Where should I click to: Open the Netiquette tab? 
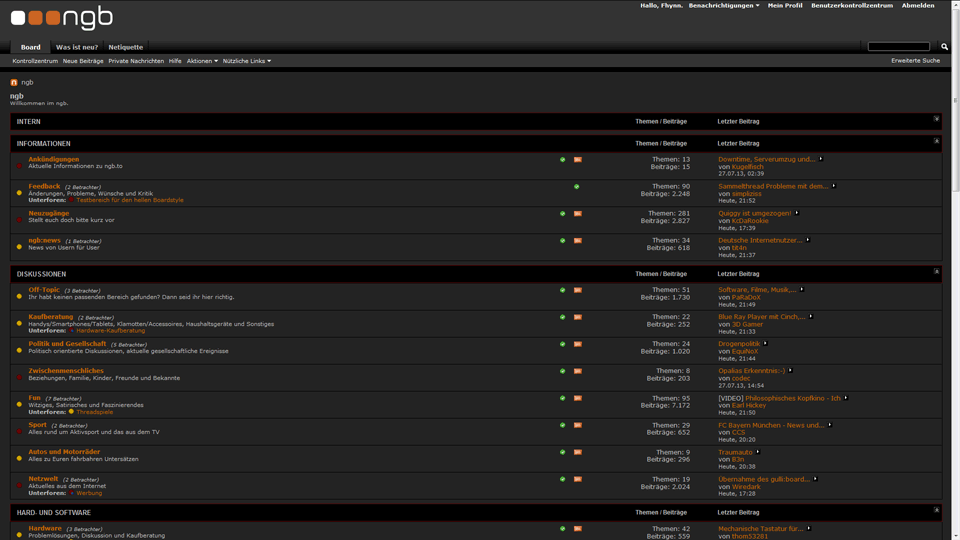click(125, 47)
